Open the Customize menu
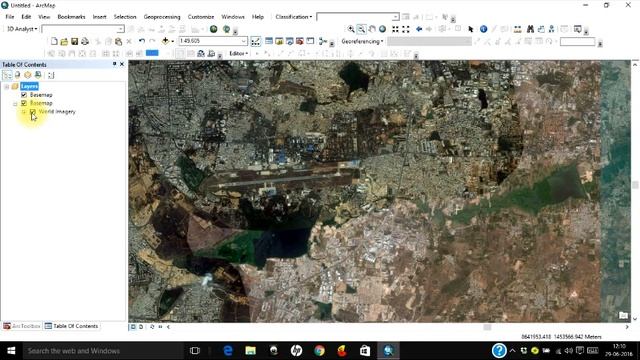This screenshot has height=360, width=640. 201,17
